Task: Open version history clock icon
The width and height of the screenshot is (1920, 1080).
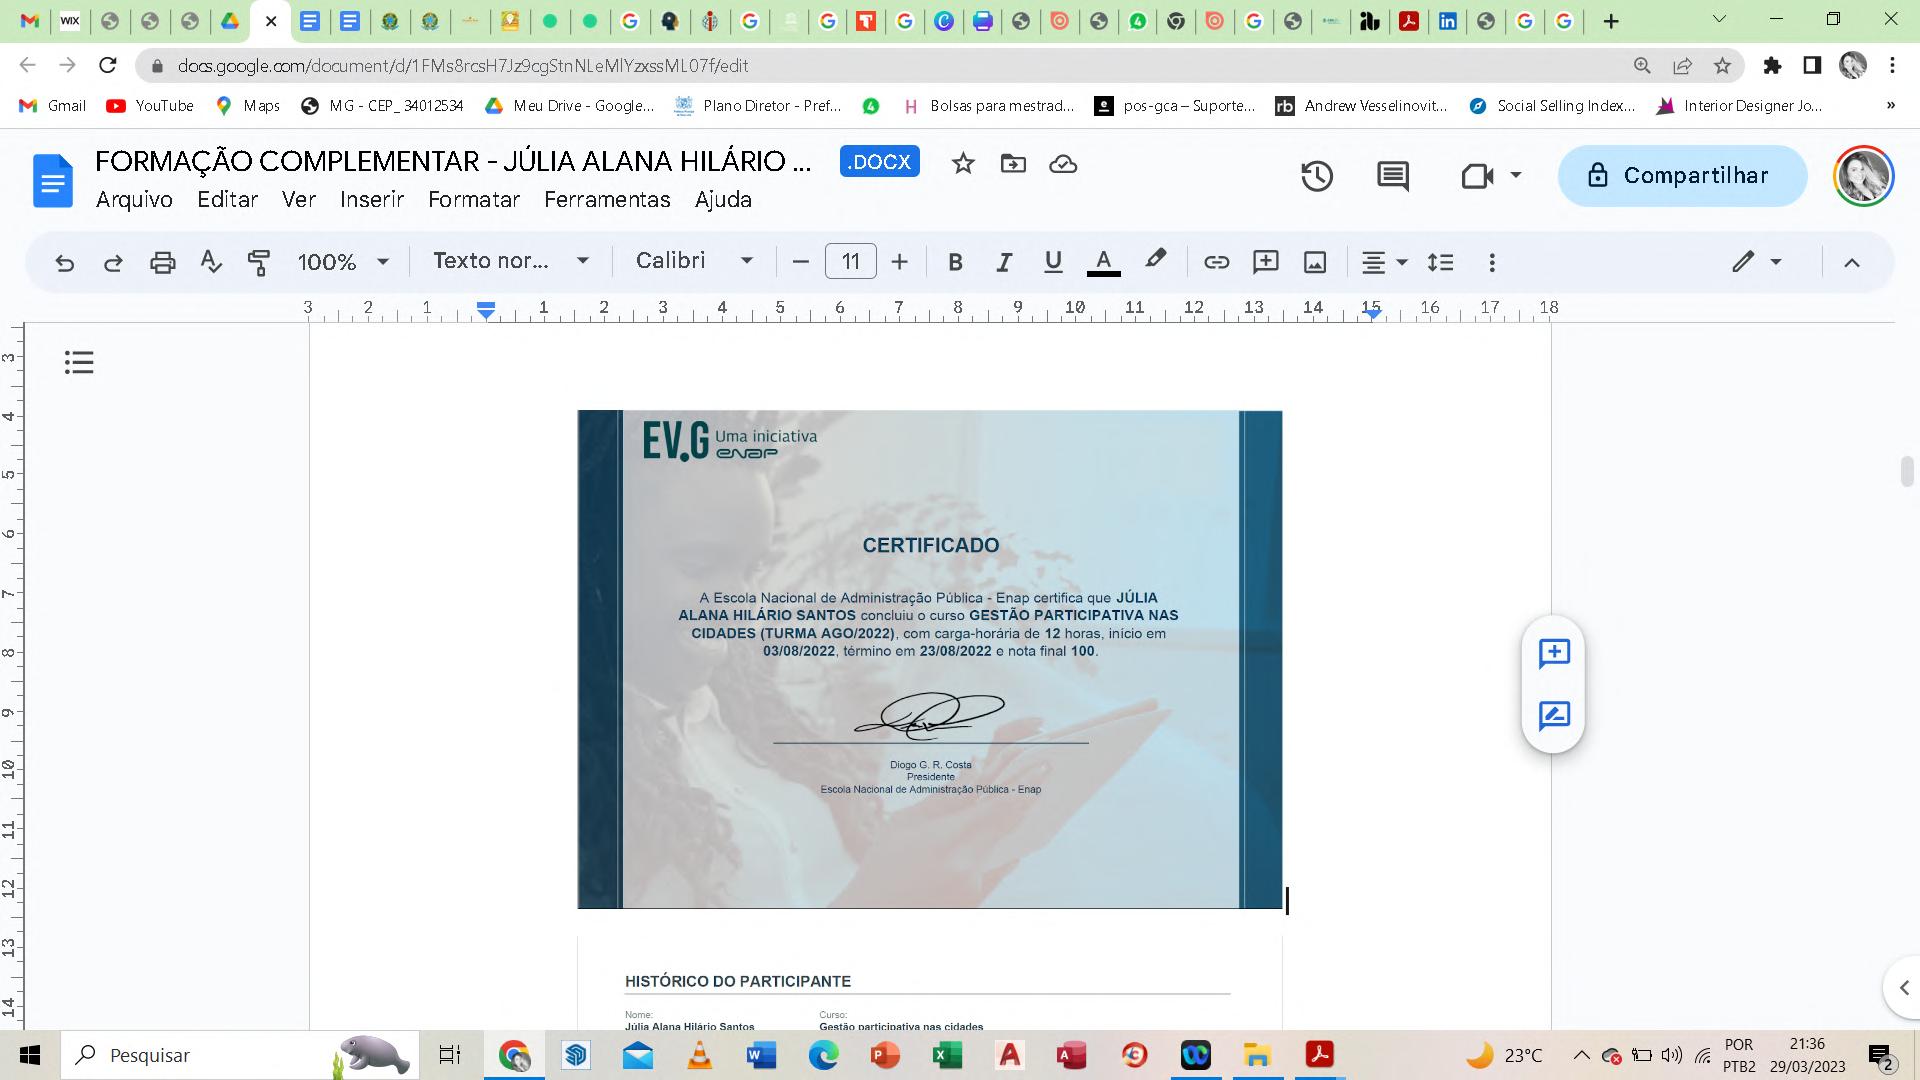Action: pos(1316,176)
